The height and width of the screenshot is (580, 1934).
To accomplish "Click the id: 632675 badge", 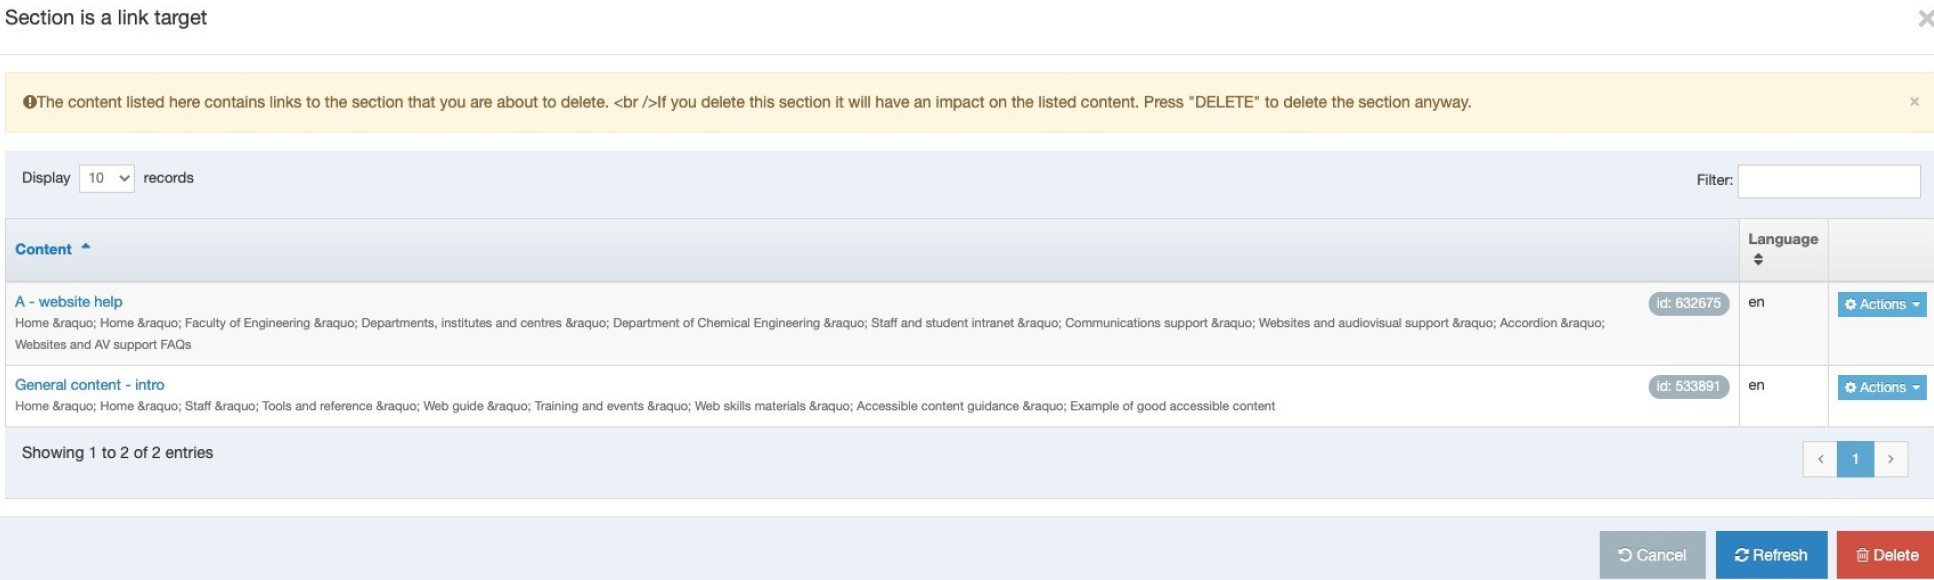I will click(1688, 304).
